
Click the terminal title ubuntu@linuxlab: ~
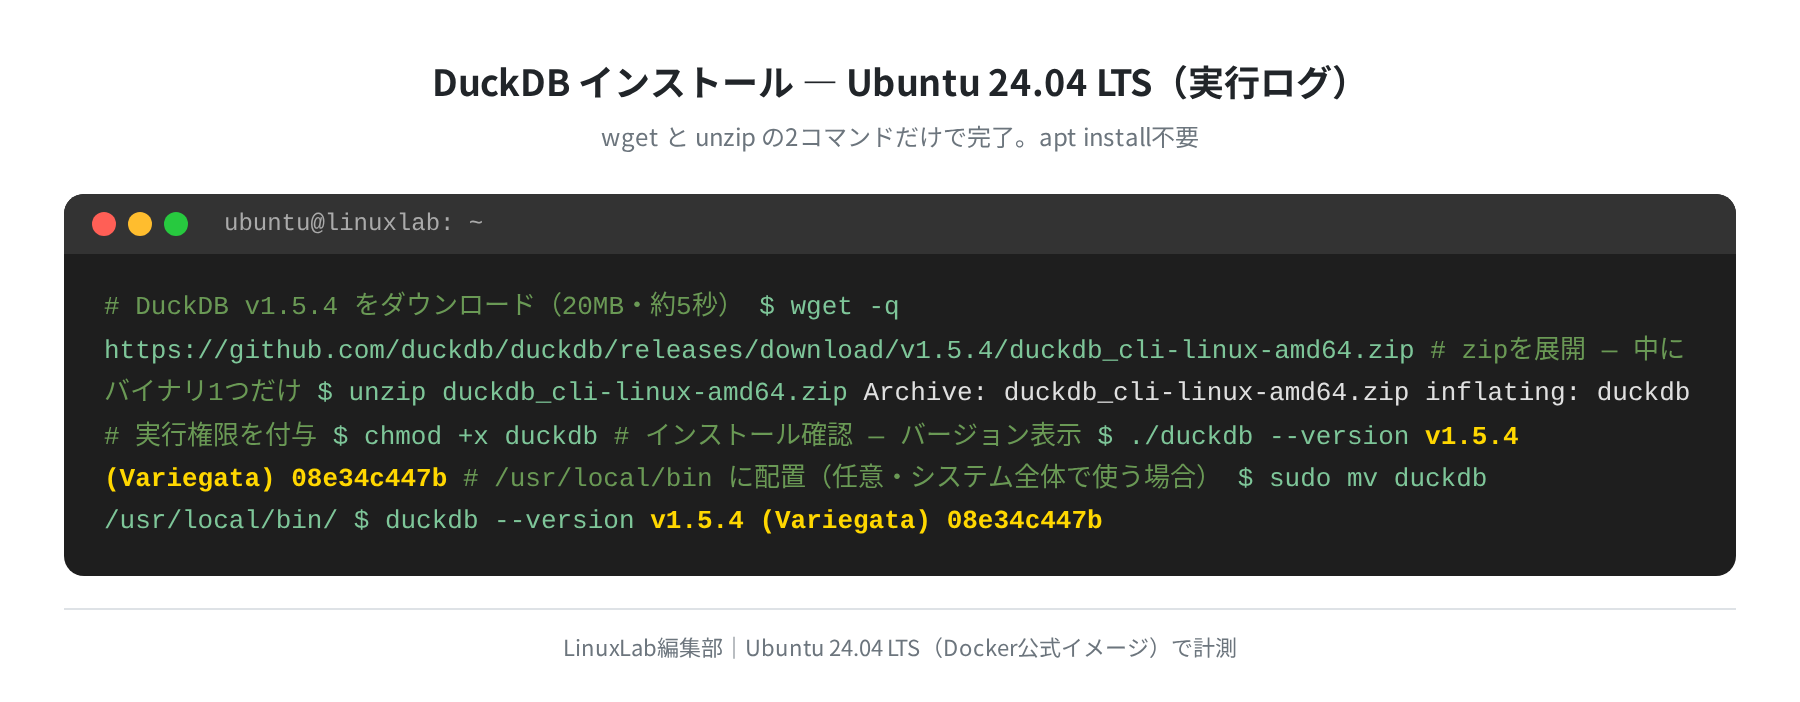[x=353, y=222]
